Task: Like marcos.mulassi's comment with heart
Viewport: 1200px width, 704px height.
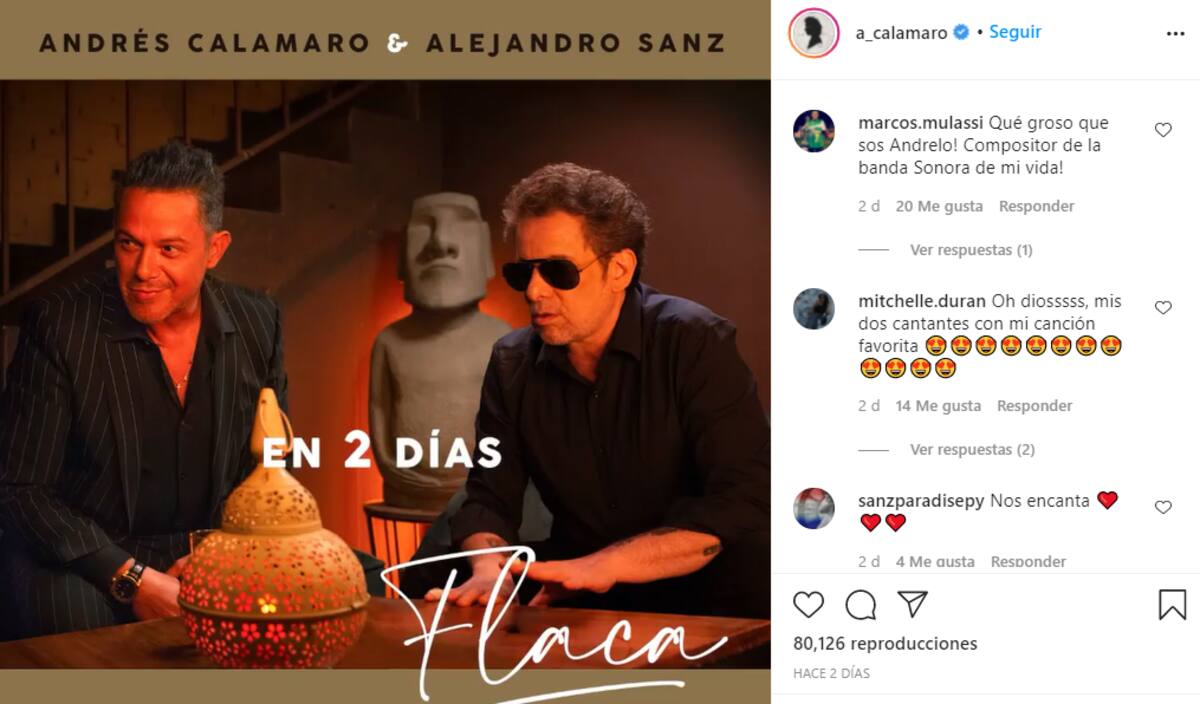Action: point(1163,130)
